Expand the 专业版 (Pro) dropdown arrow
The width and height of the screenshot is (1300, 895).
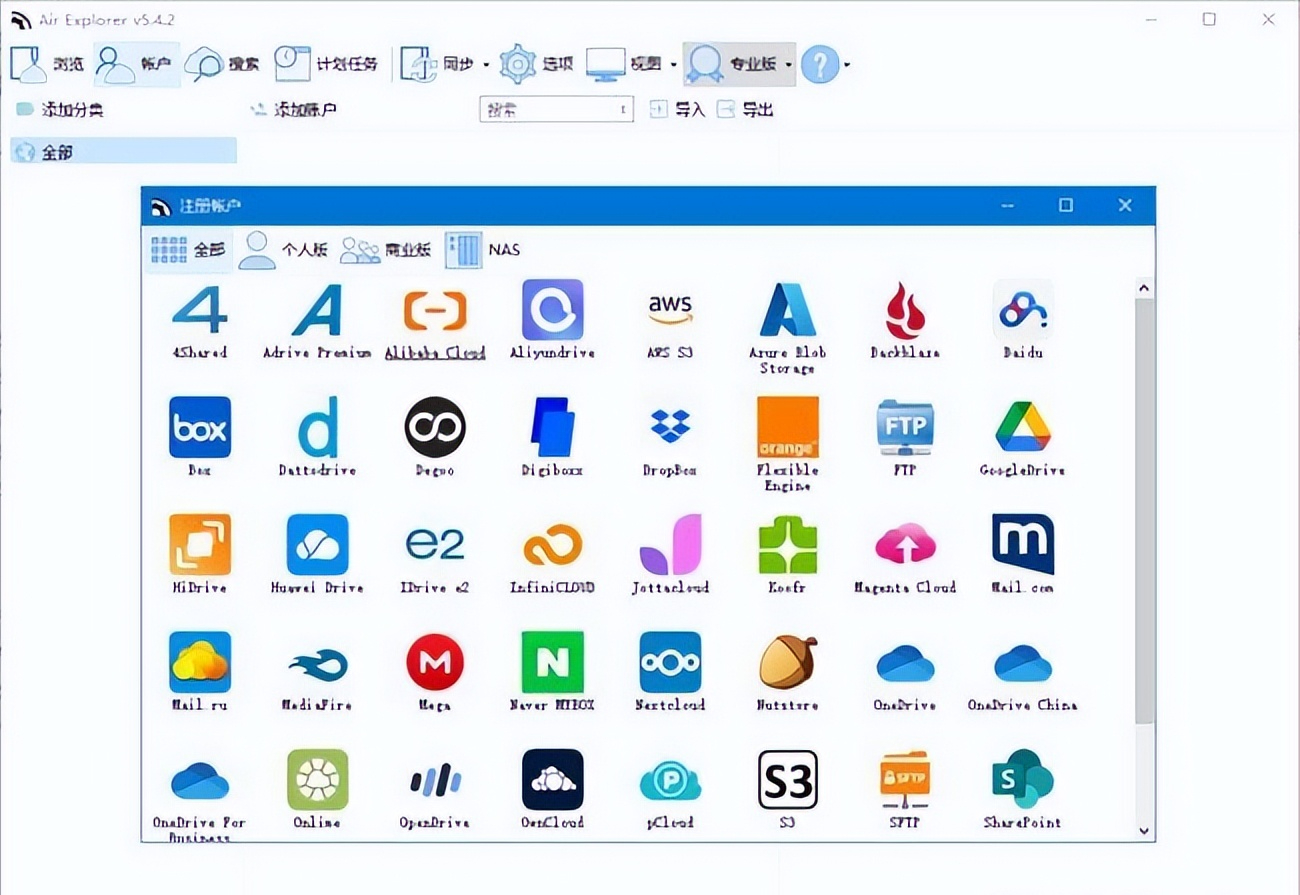pyautogui.click(x=789, y=65)
